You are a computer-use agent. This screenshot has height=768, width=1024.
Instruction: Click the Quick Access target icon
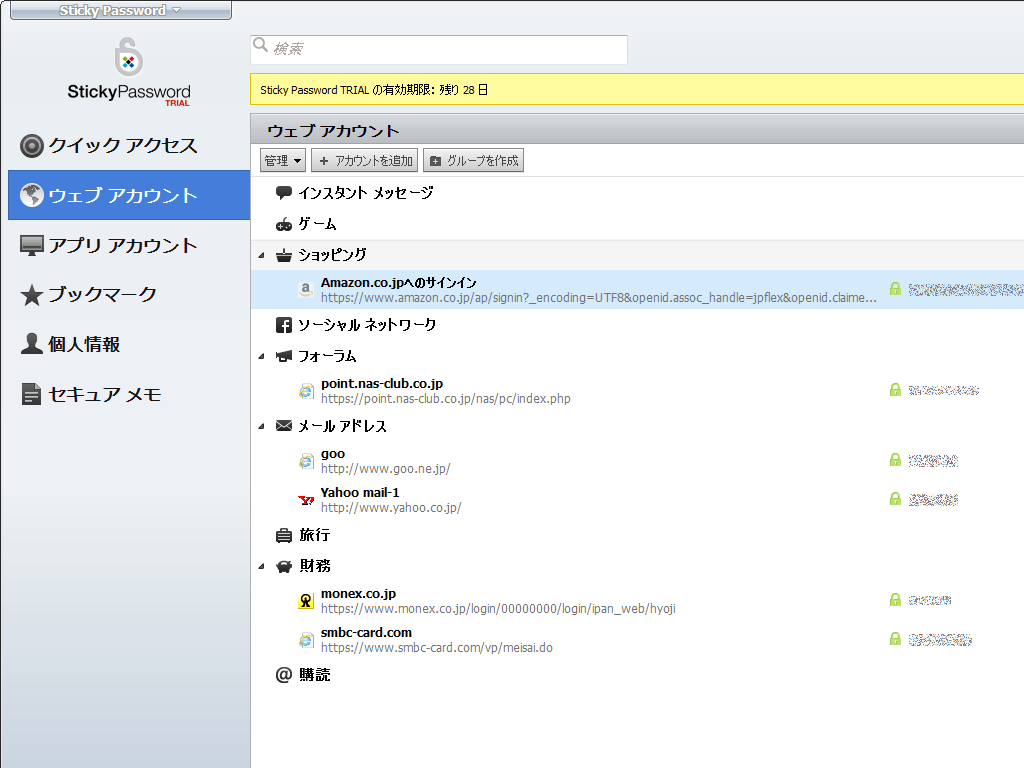pos(31,146)
